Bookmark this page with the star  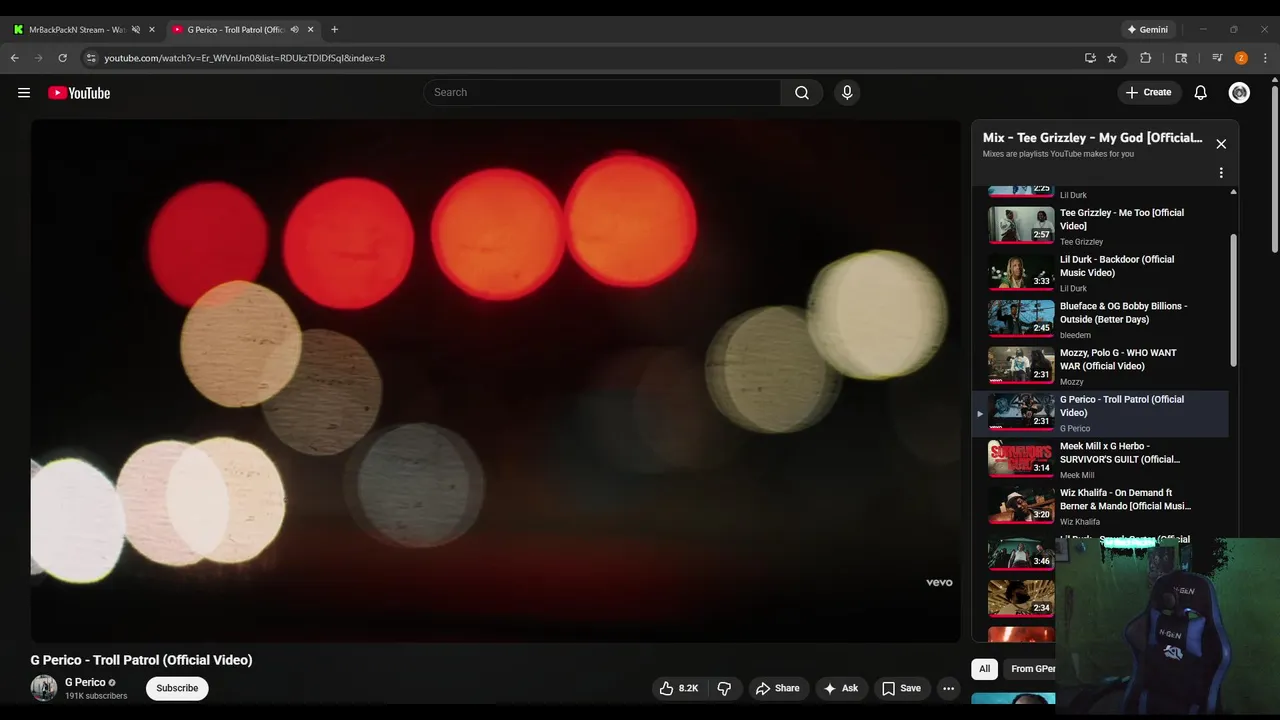tap(1112, 58)
